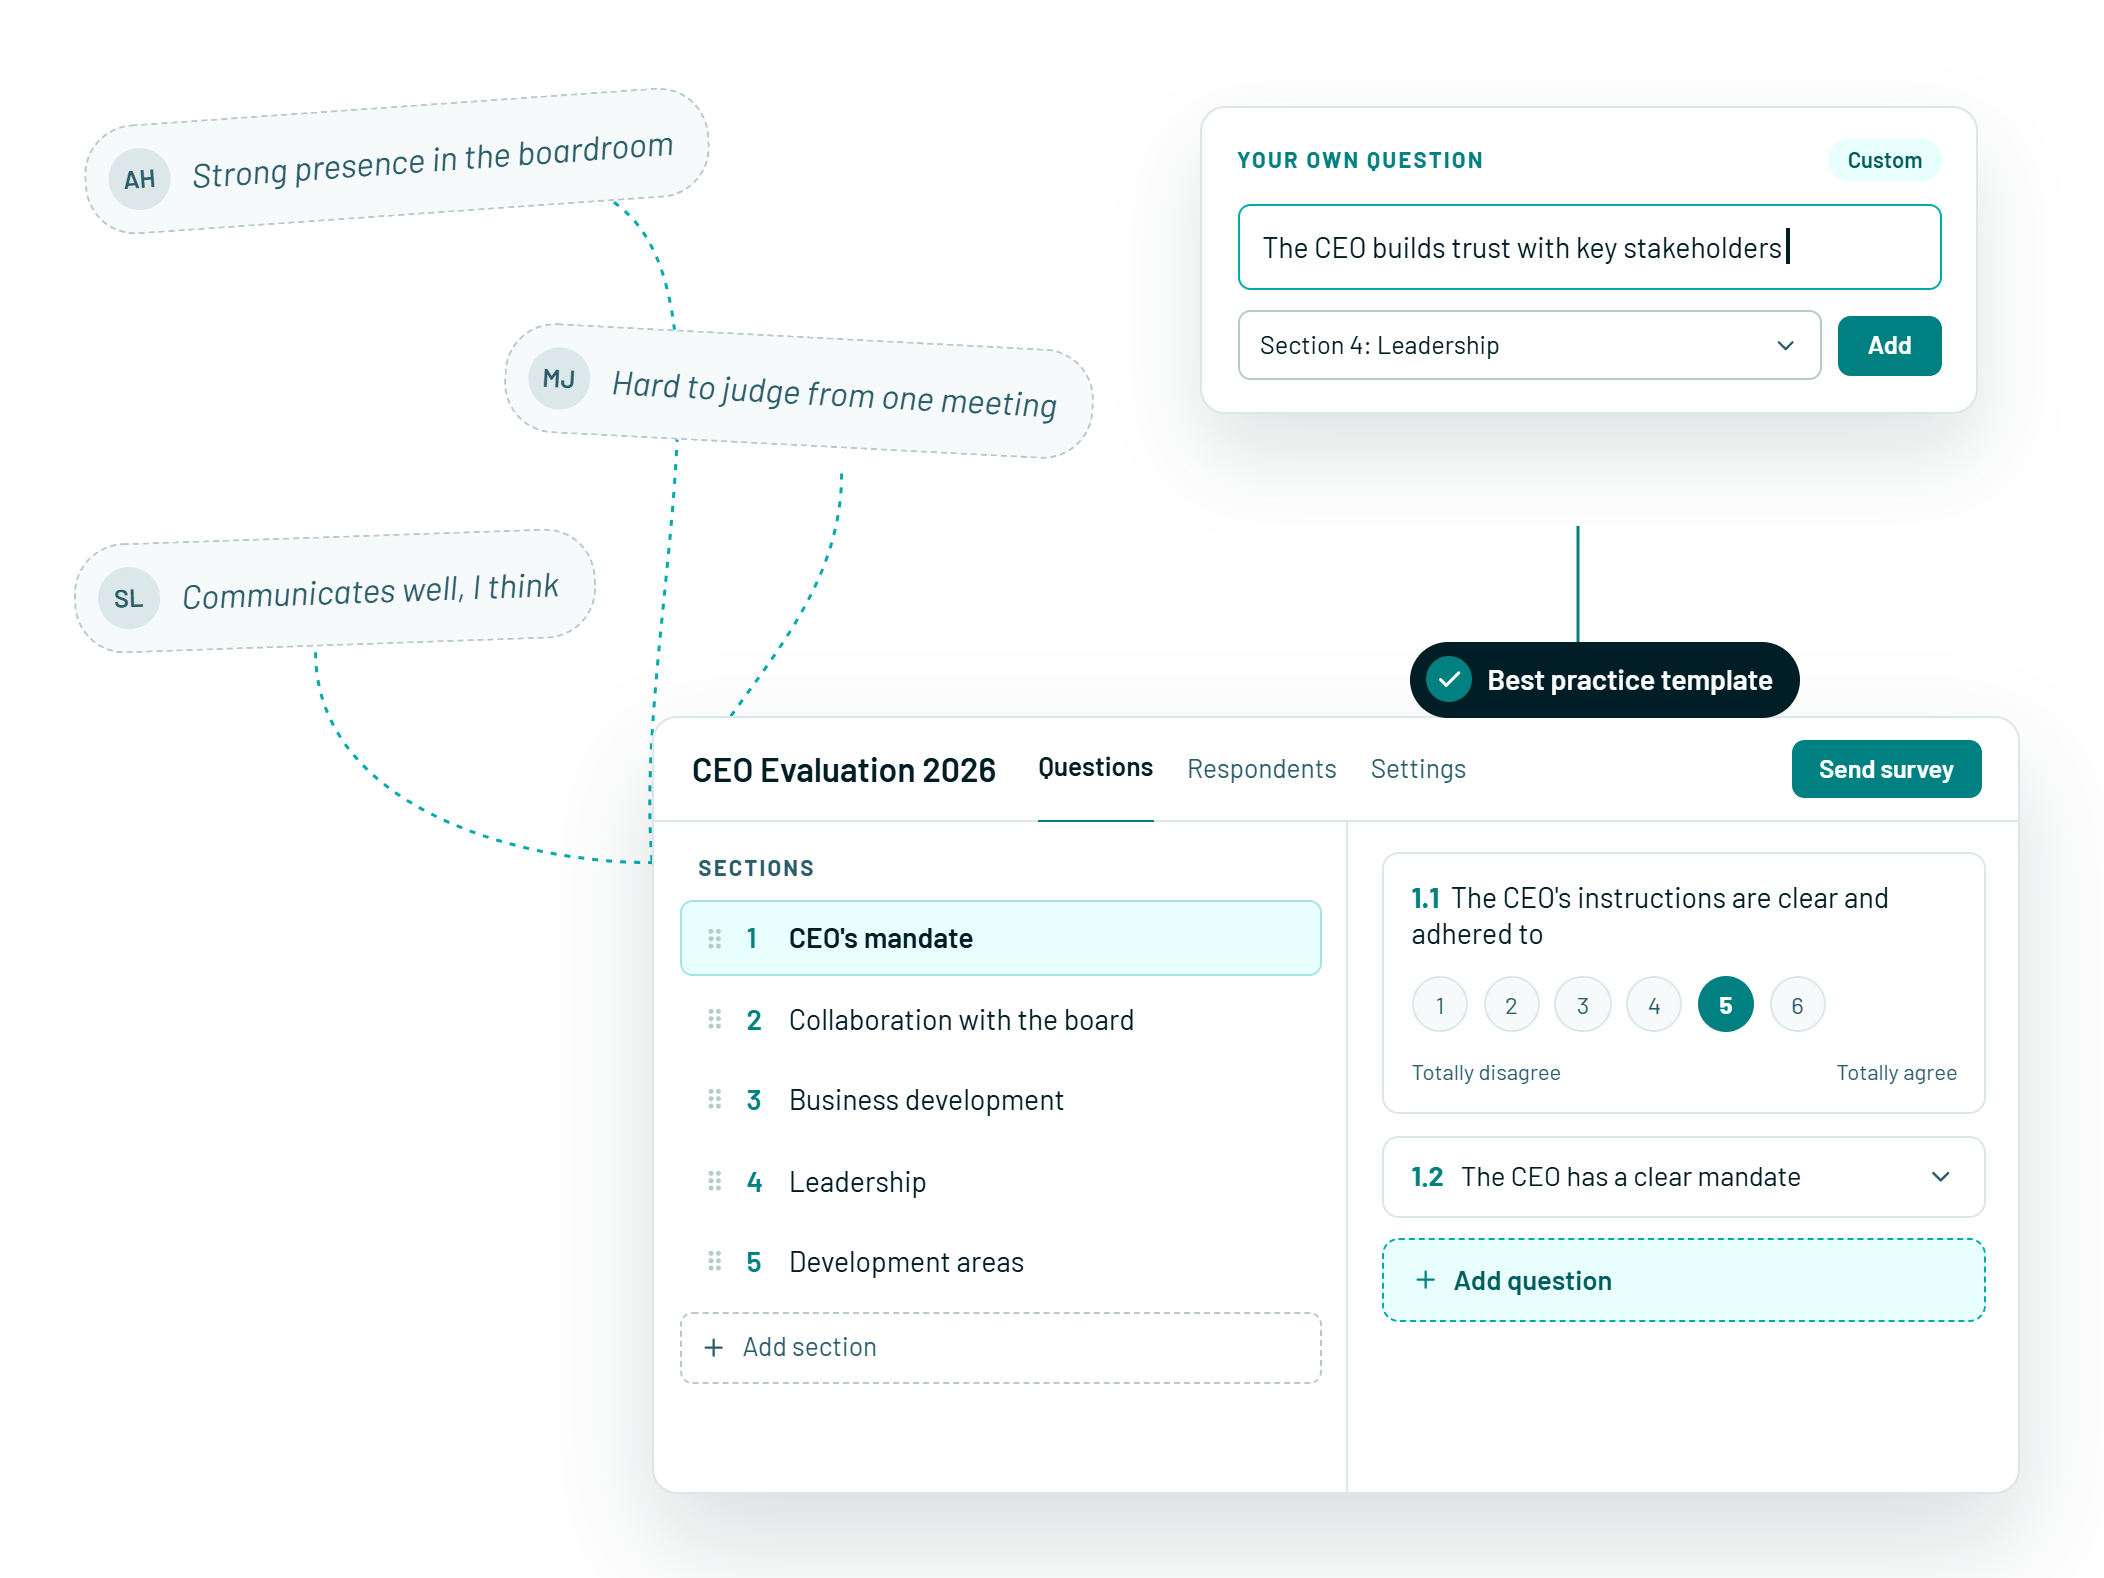Click the SL avatar badge
The image size is (2104, 1578).
click(128, 598)
